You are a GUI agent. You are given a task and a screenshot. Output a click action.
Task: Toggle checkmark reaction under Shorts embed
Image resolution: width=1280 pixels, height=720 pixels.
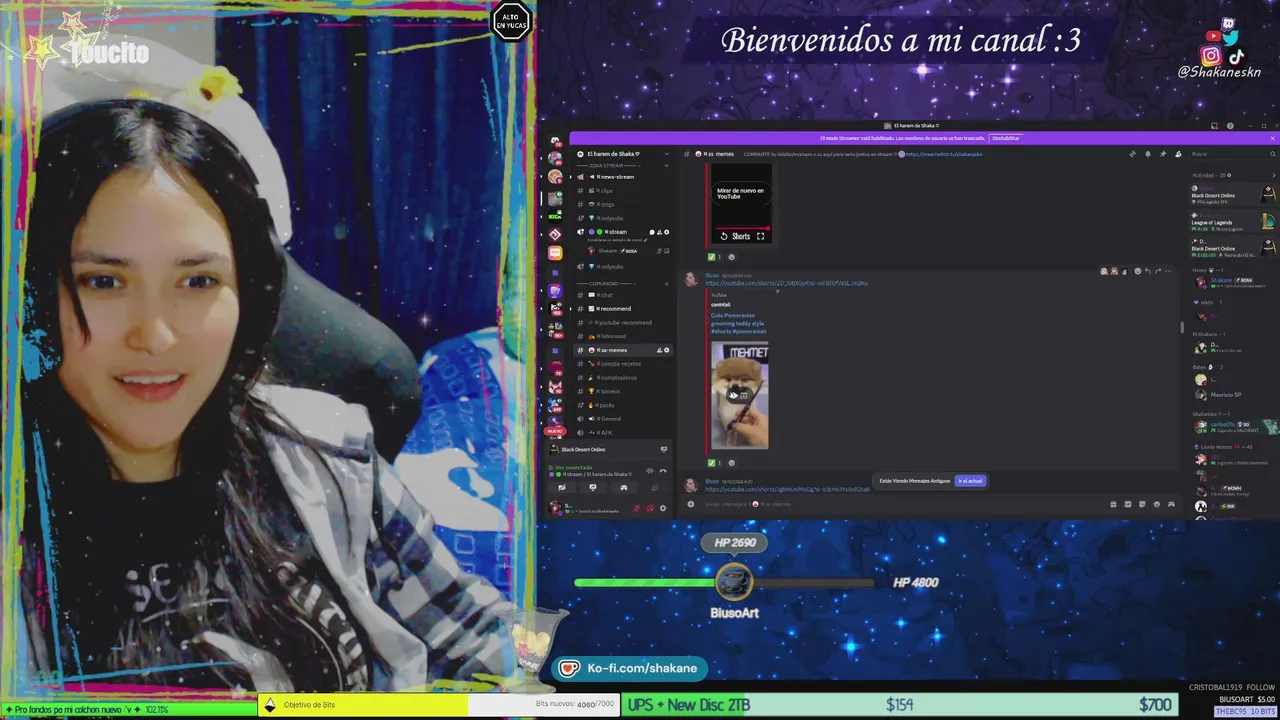714,257
